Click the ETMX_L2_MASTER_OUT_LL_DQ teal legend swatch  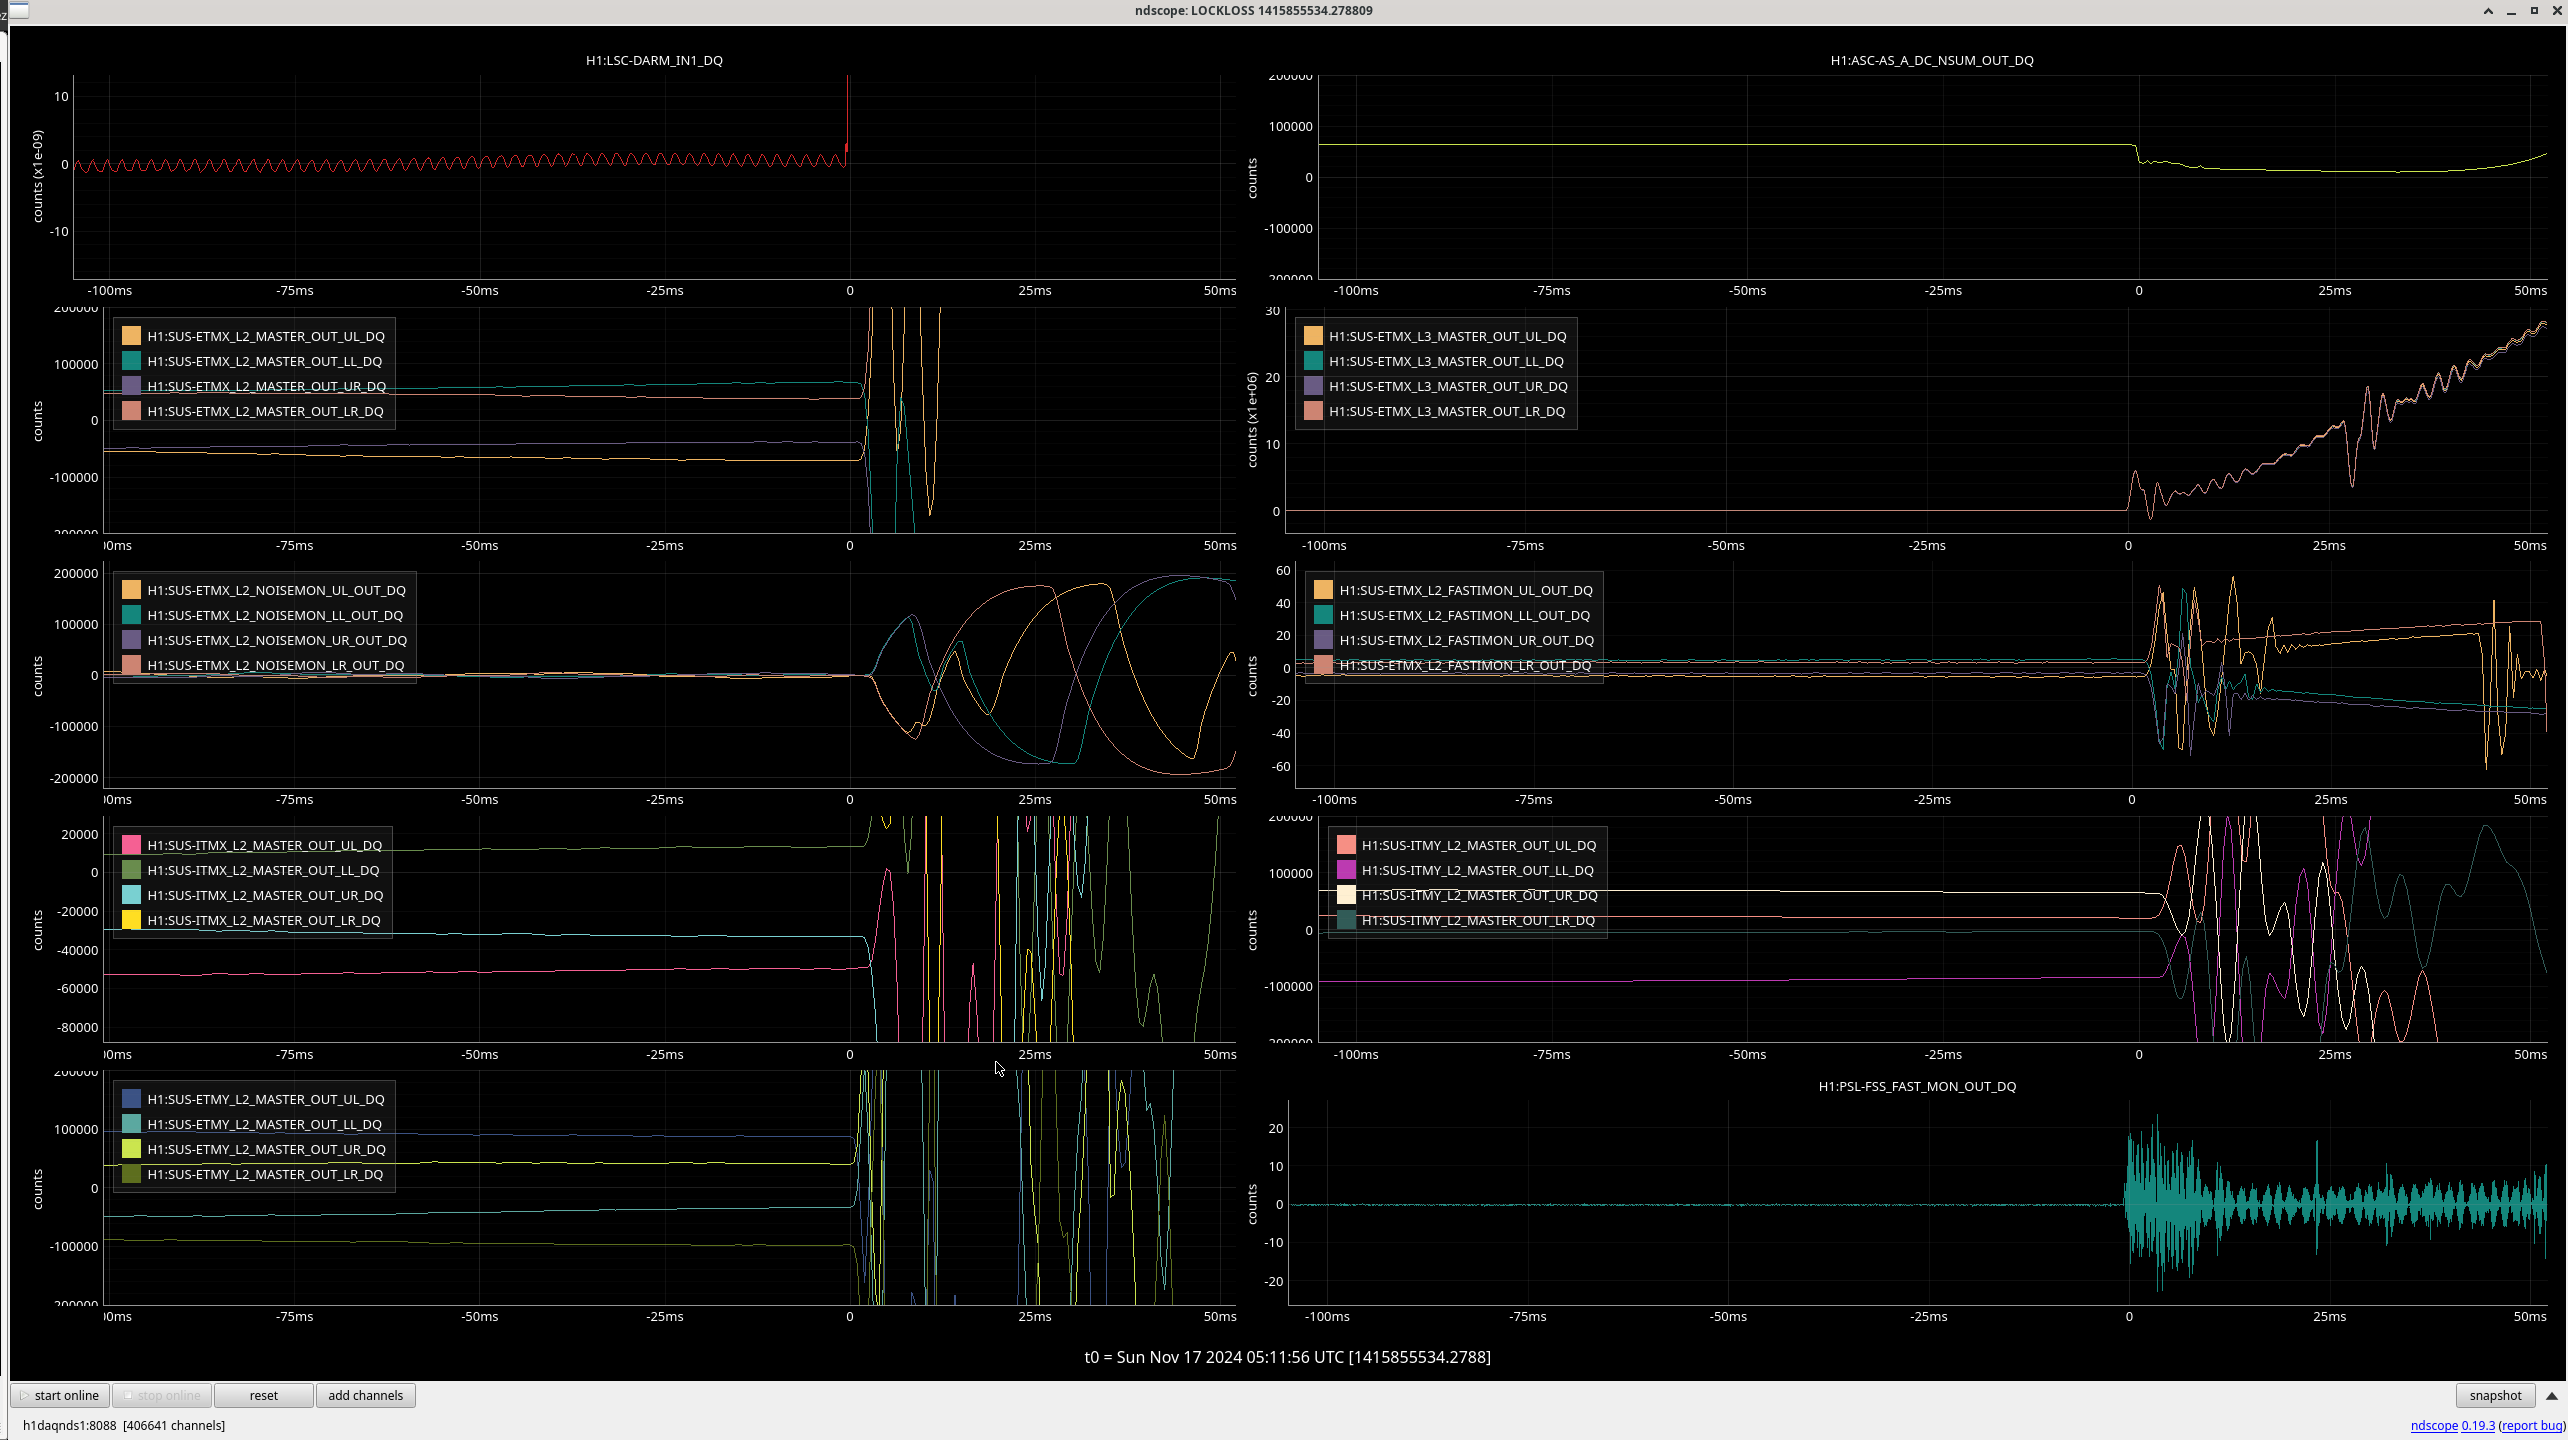coord(131,361)
